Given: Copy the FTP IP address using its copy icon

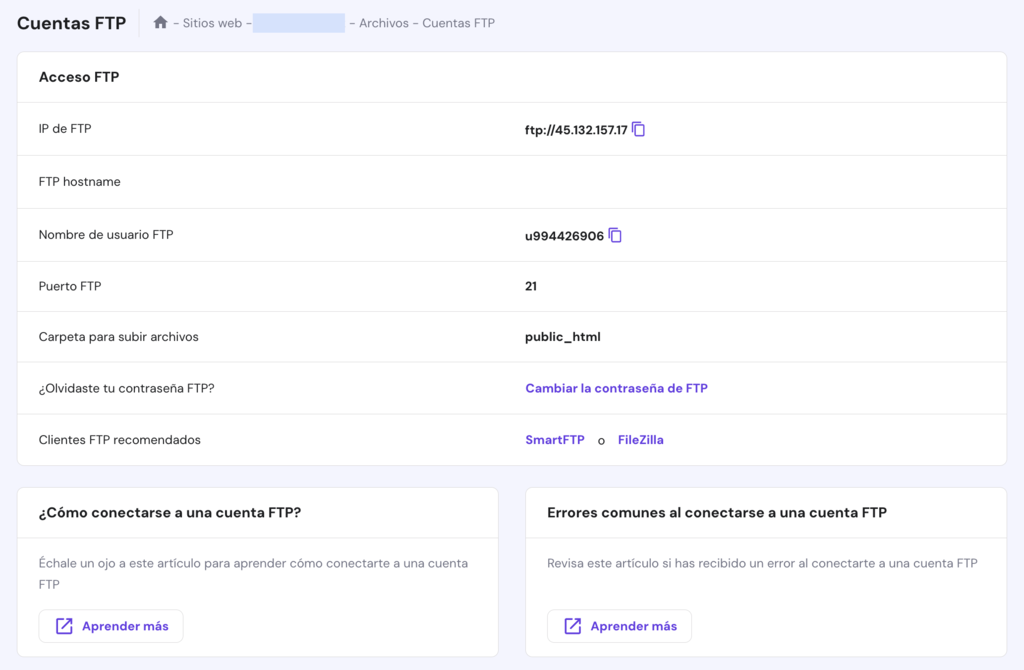Looking at the screenshot, I should pyautogui.click(x=638, y=128).
